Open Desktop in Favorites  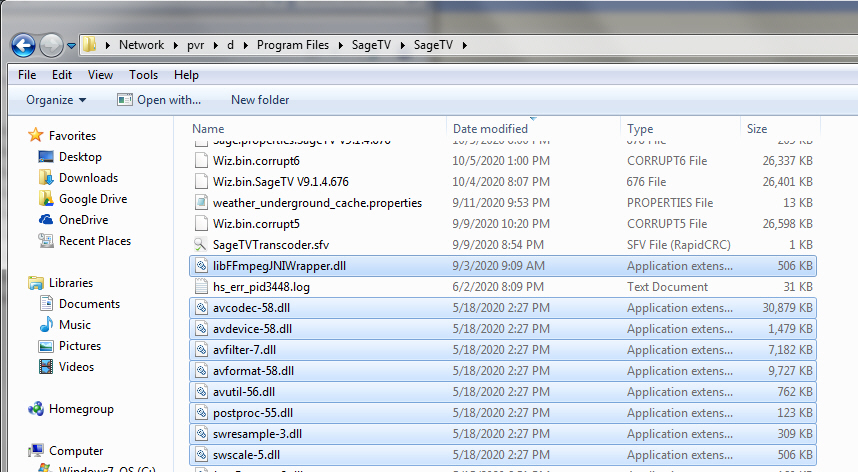[80, 157]
